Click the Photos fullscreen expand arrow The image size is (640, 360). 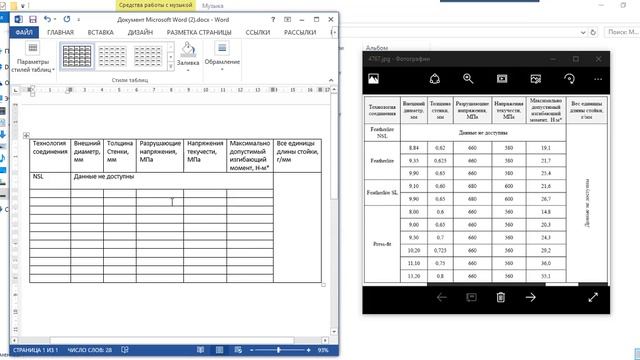tap(593, 297)
